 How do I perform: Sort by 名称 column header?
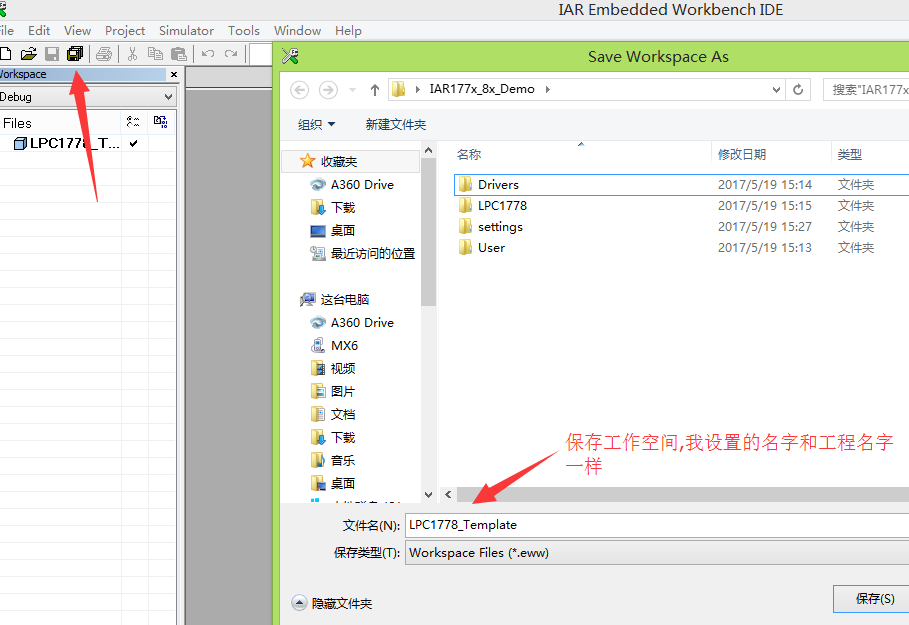click(x=468, y=154)
